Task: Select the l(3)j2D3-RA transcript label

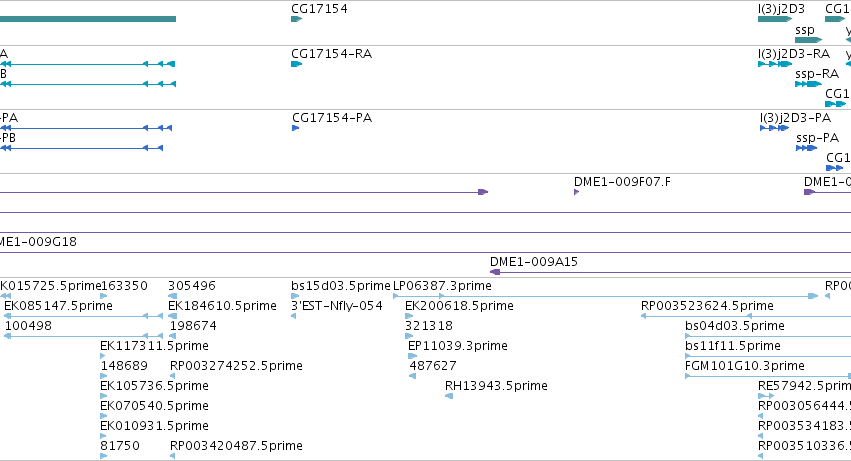Action: [794, 54]
